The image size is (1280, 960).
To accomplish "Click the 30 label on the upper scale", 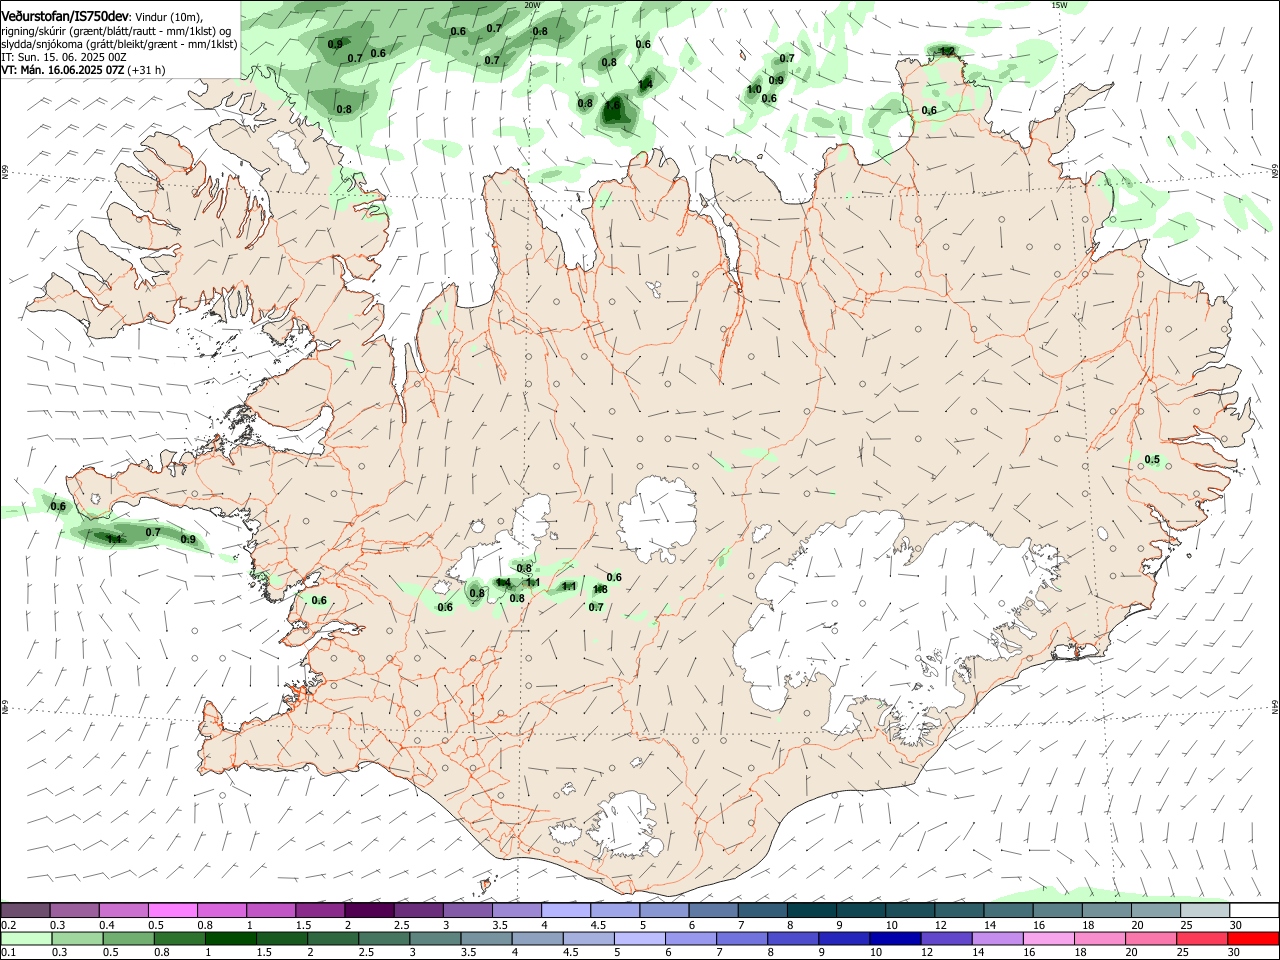I will [x=1235, y=925].
